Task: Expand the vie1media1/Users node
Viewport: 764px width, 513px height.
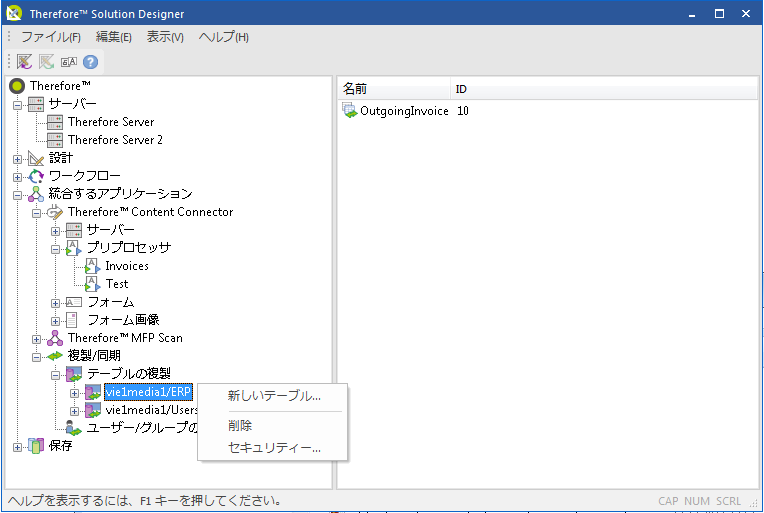Action: tap(75, 411)
